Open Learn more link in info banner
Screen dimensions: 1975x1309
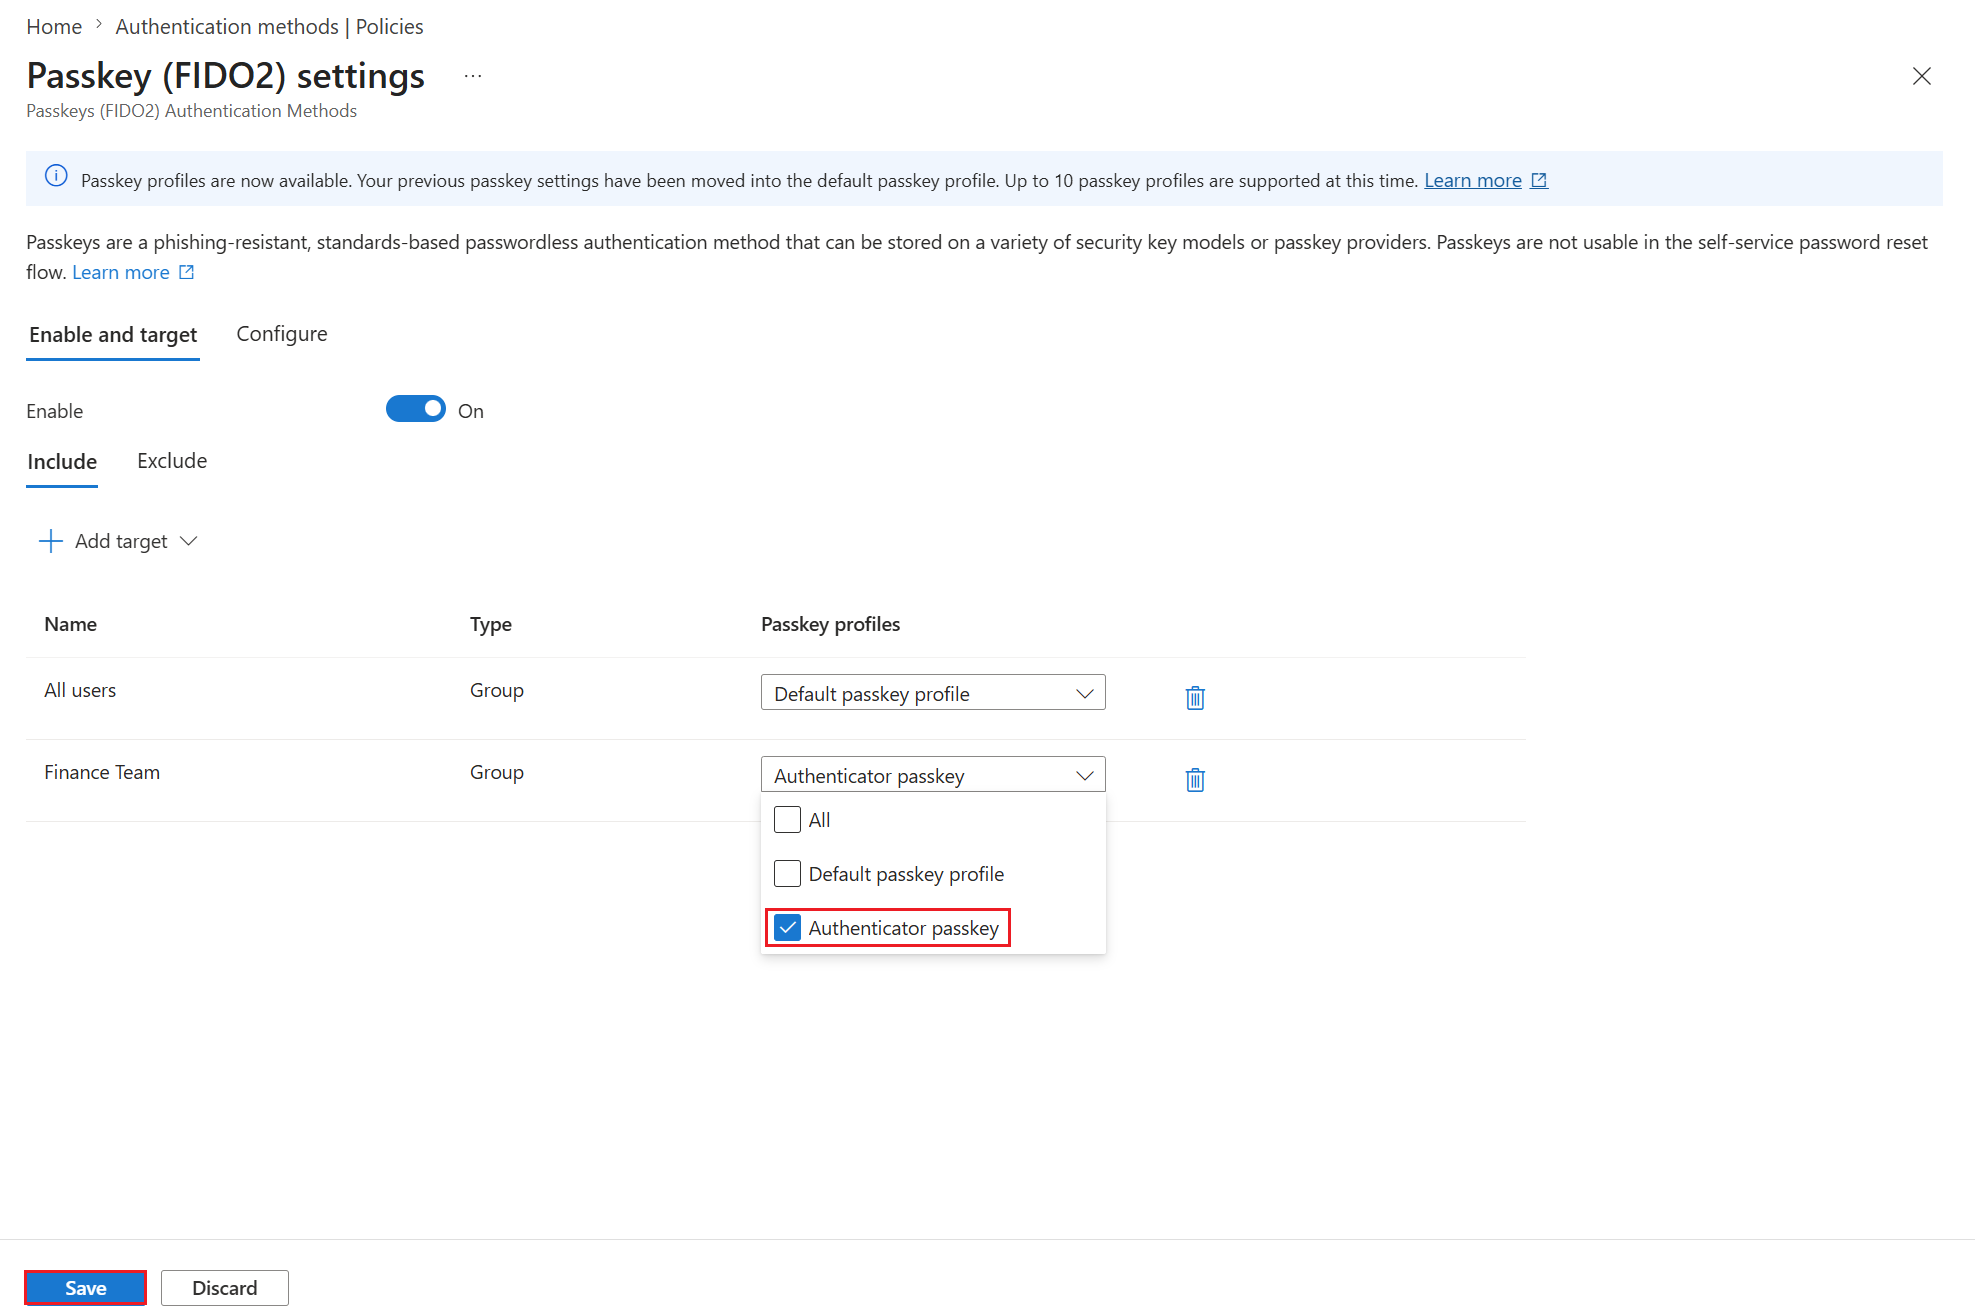[x=1473, y=180]
